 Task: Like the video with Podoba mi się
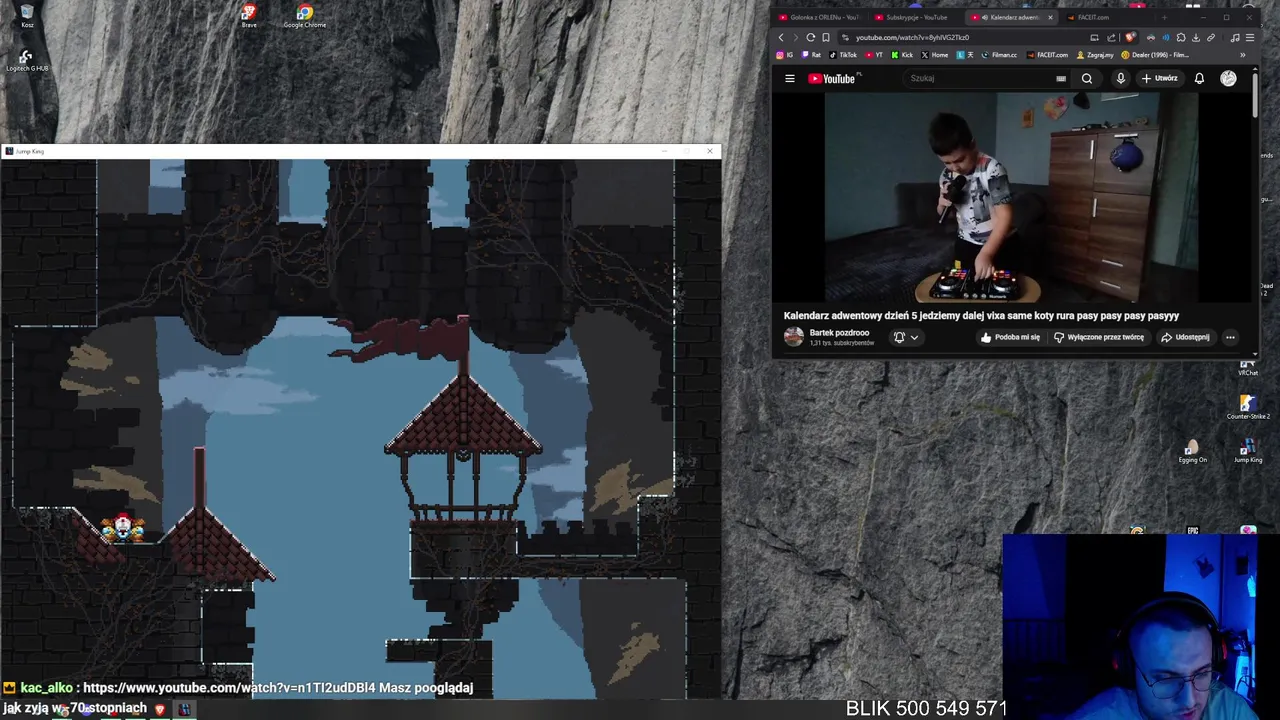1010,337
